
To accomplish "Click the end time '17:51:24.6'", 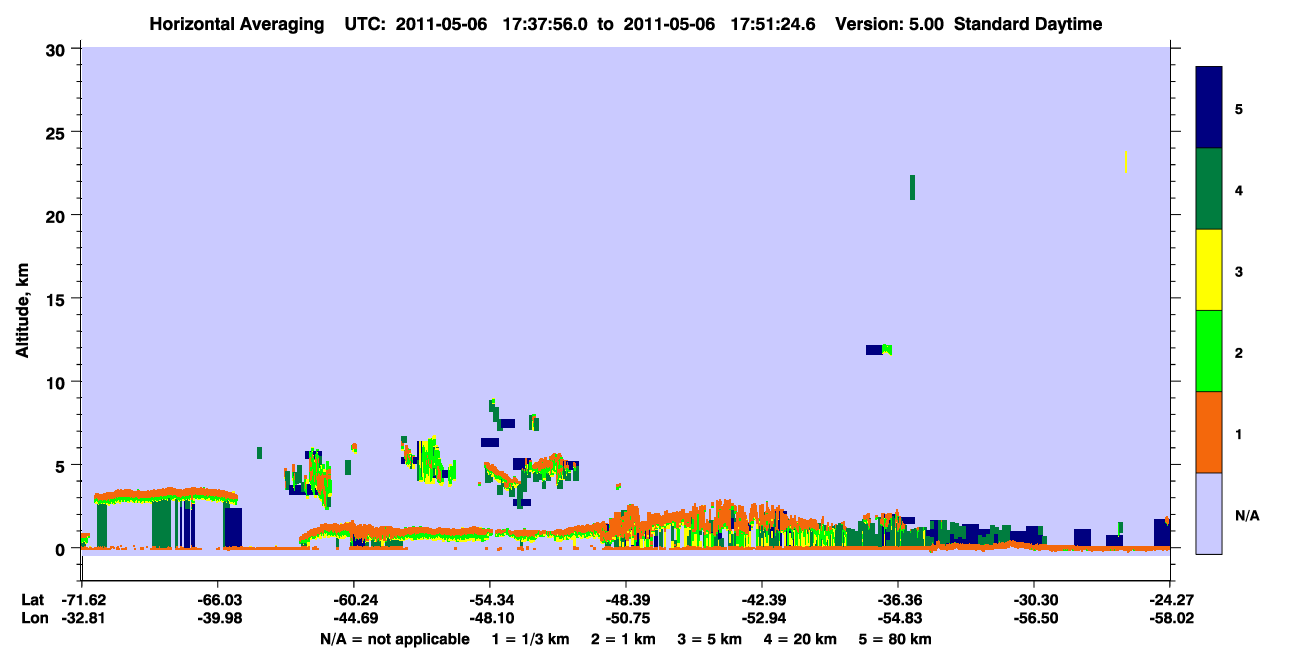I will (x=773, y=24).
